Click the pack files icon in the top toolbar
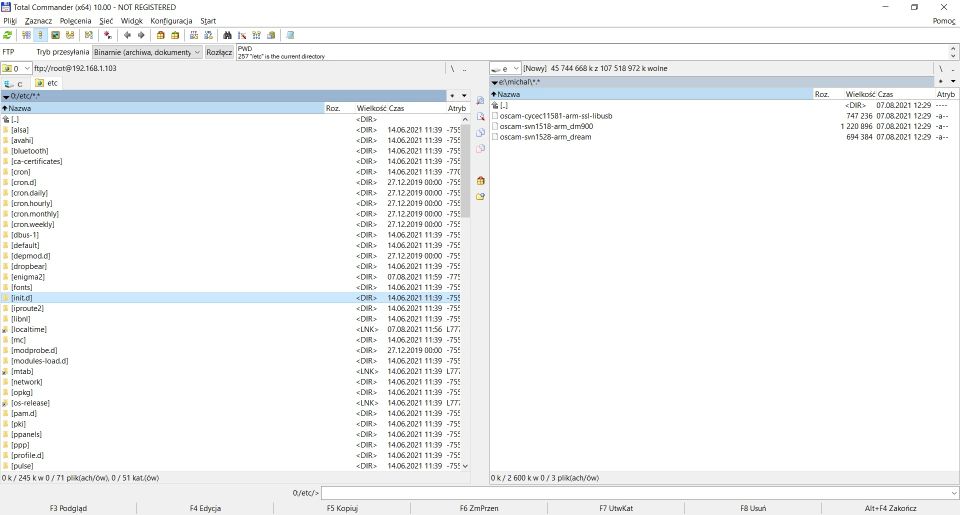Image resolution: width=960 pixels, height=515 pixels. pos(161,35)
